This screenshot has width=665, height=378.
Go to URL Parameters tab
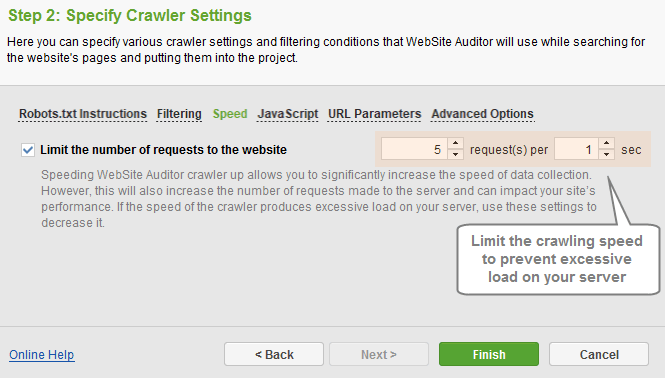pos(374,114)
